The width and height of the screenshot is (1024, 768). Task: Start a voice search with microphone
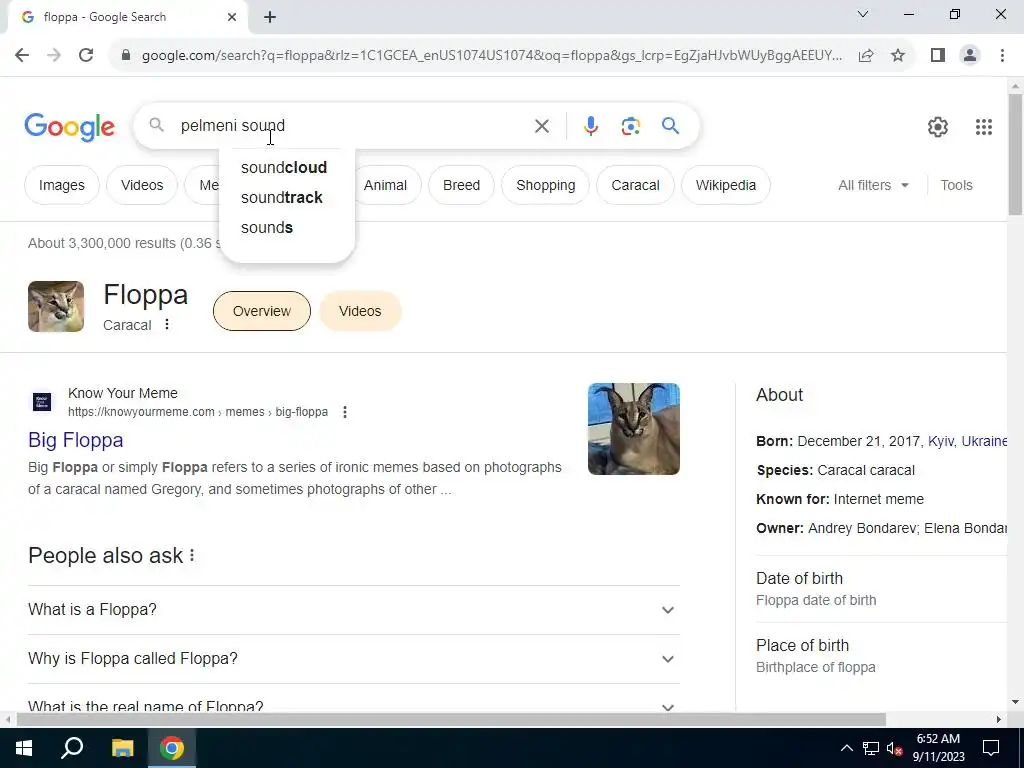590,126
